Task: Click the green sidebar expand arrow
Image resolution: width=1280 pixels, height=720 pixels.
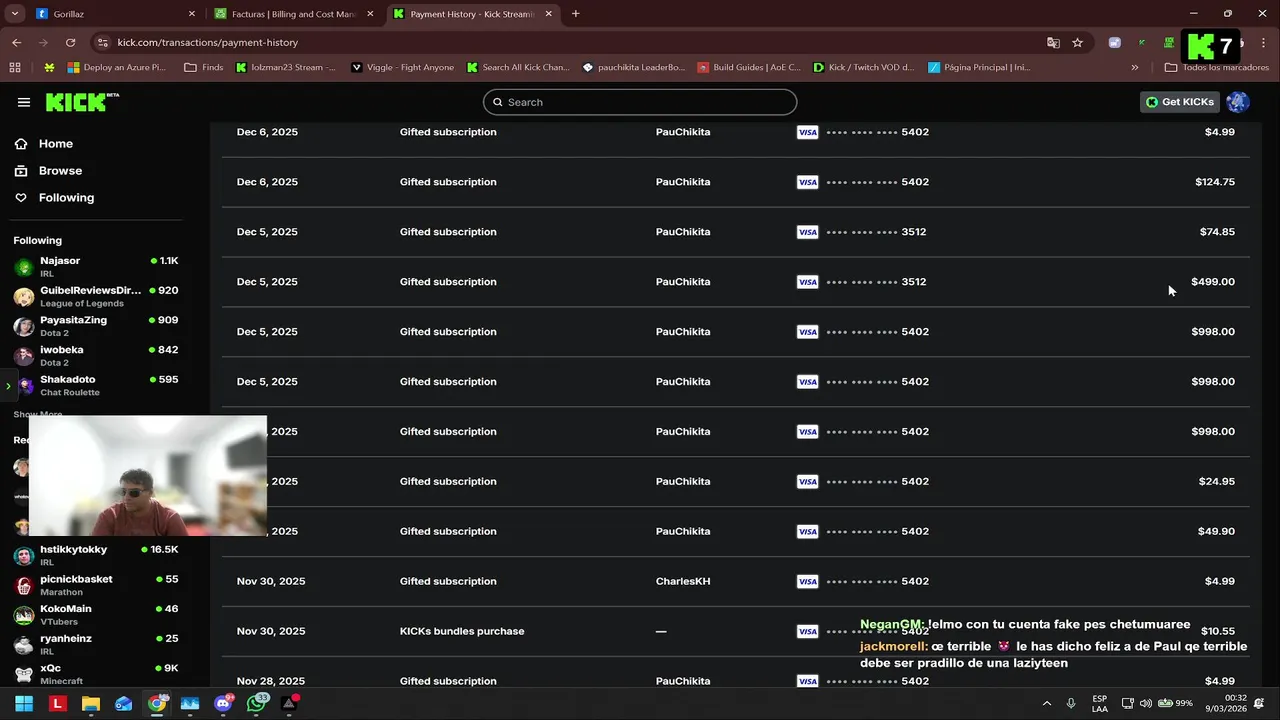Action: tap(8, 386)
